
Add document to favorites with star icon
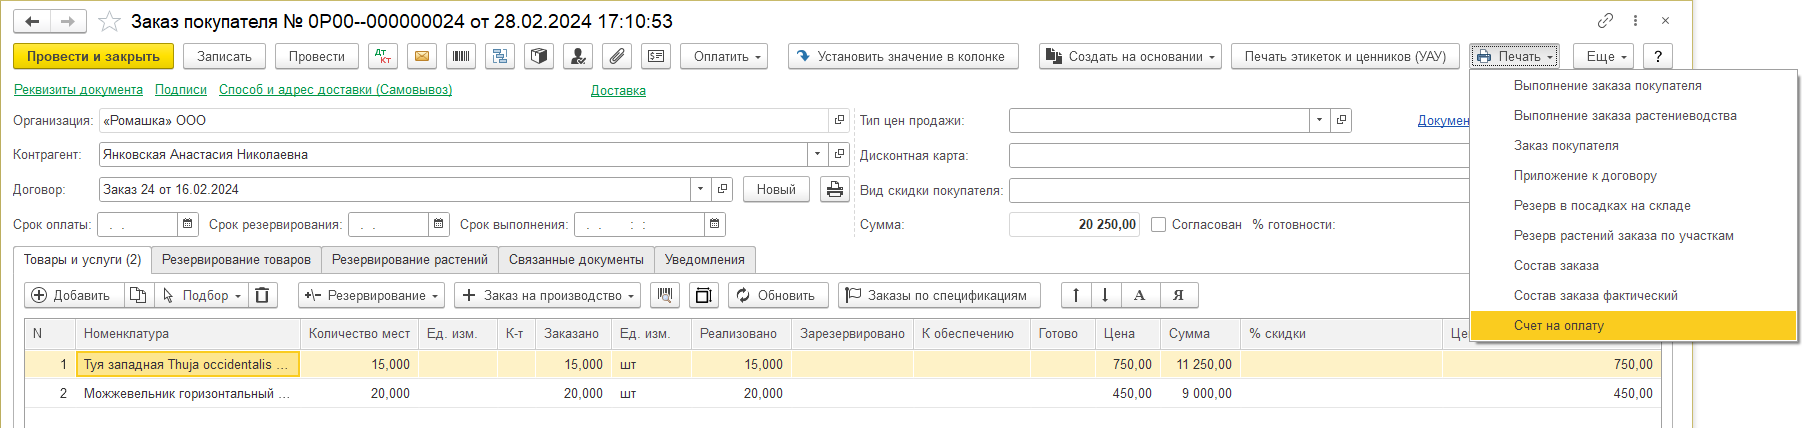(x=110, y=21)
